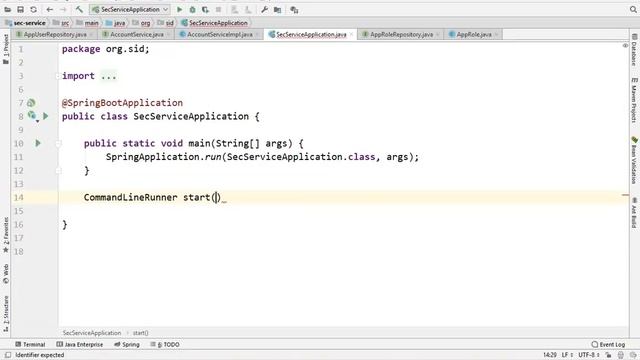Open Maven Projects tool window sidebar
The image size is (640, 360).
pyautogui.click(x=634, y=100)
